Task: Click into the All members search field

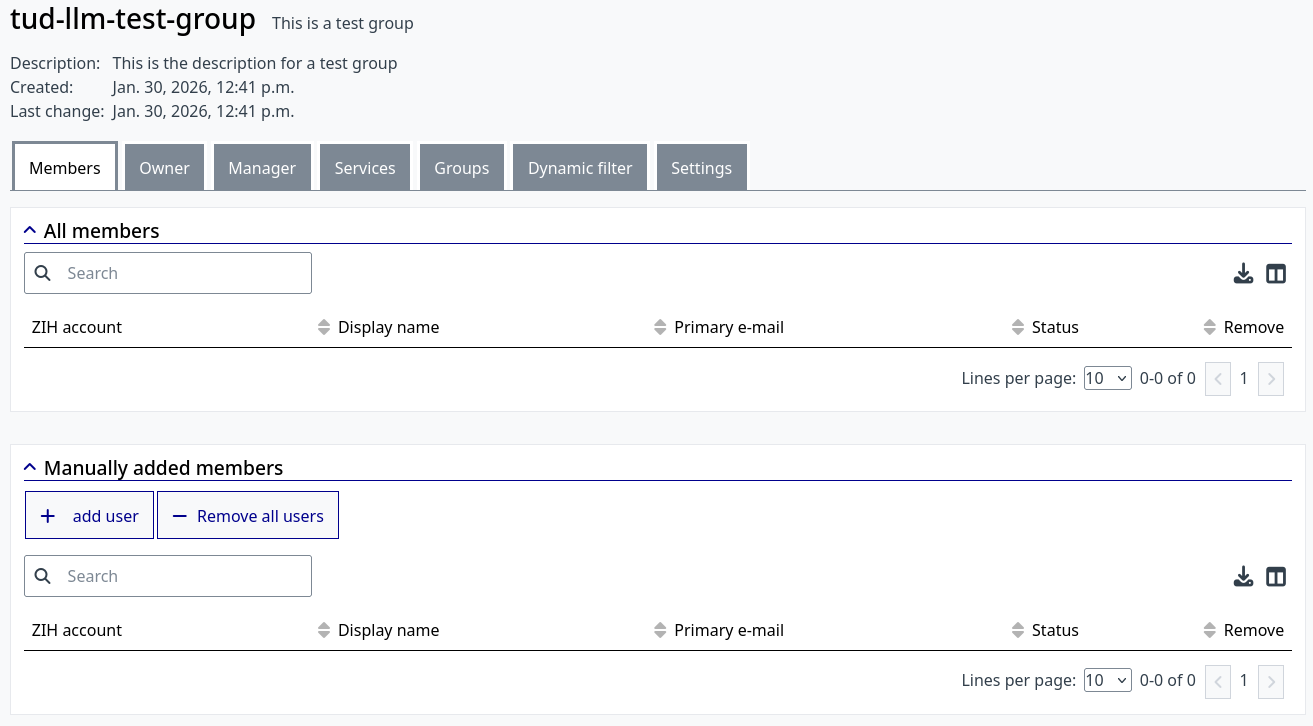Action: (180, 273)
